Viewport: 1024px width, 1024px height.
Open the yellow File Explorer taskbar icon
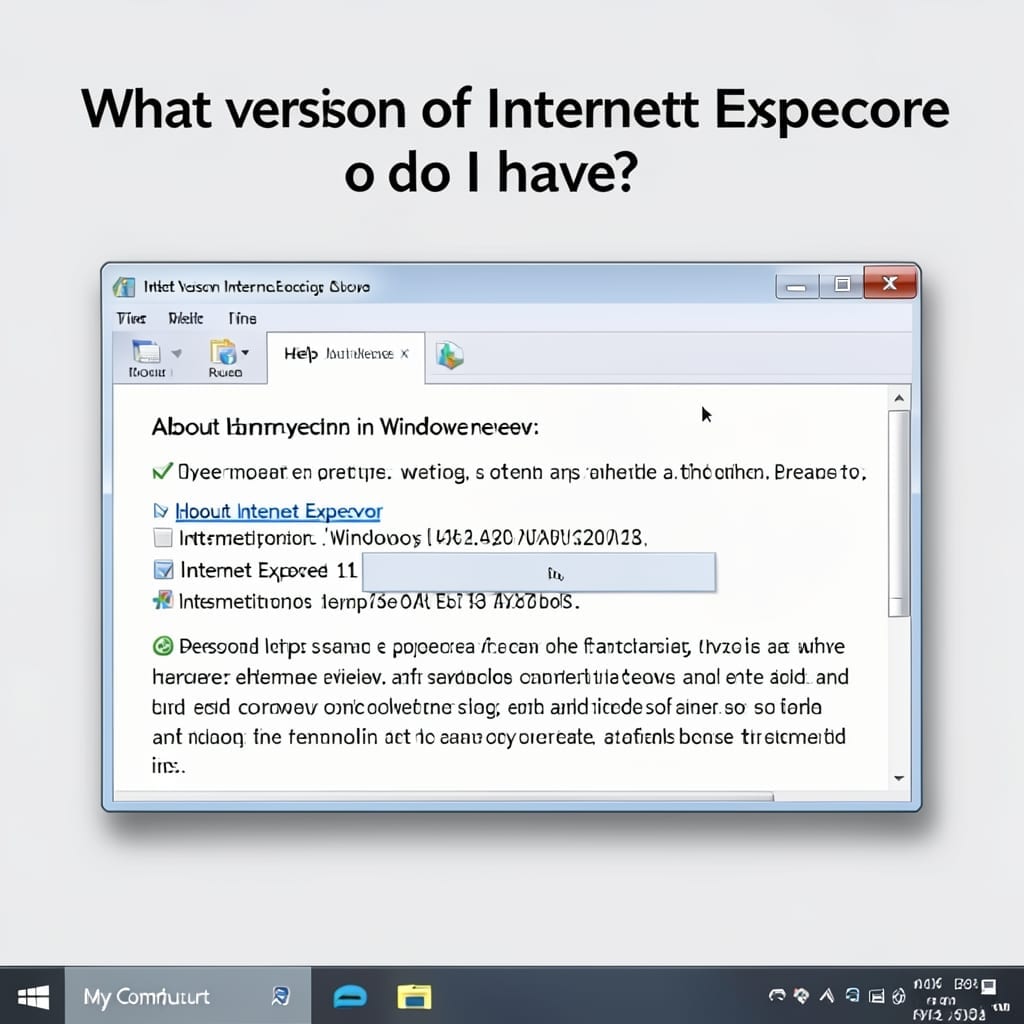[414, 997]
